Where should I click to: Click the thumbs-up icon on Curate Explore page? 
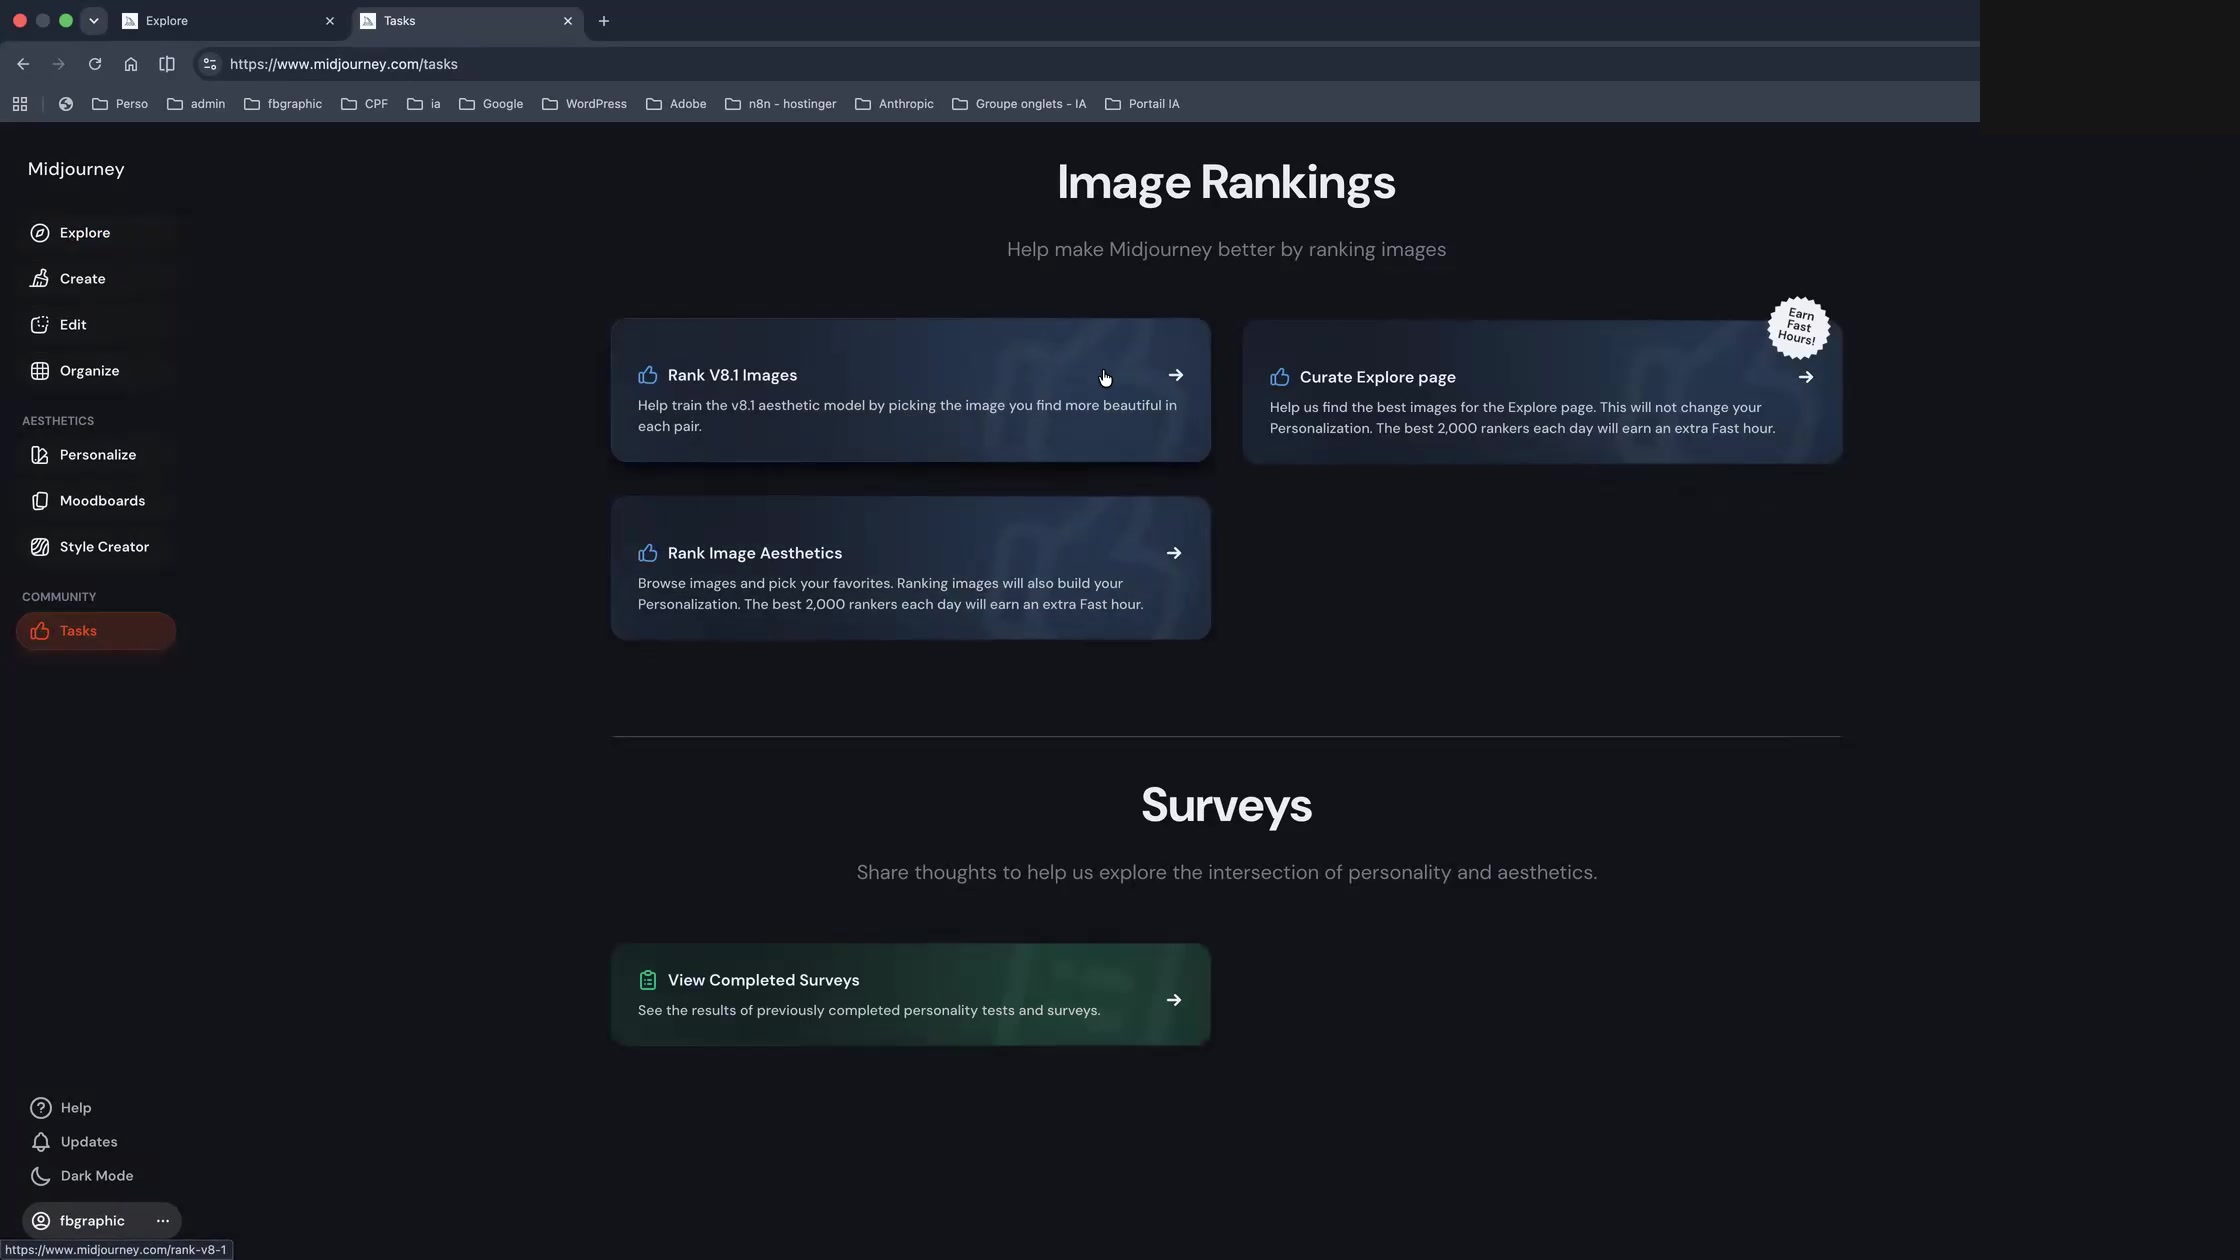click(x=1279, y=377)
